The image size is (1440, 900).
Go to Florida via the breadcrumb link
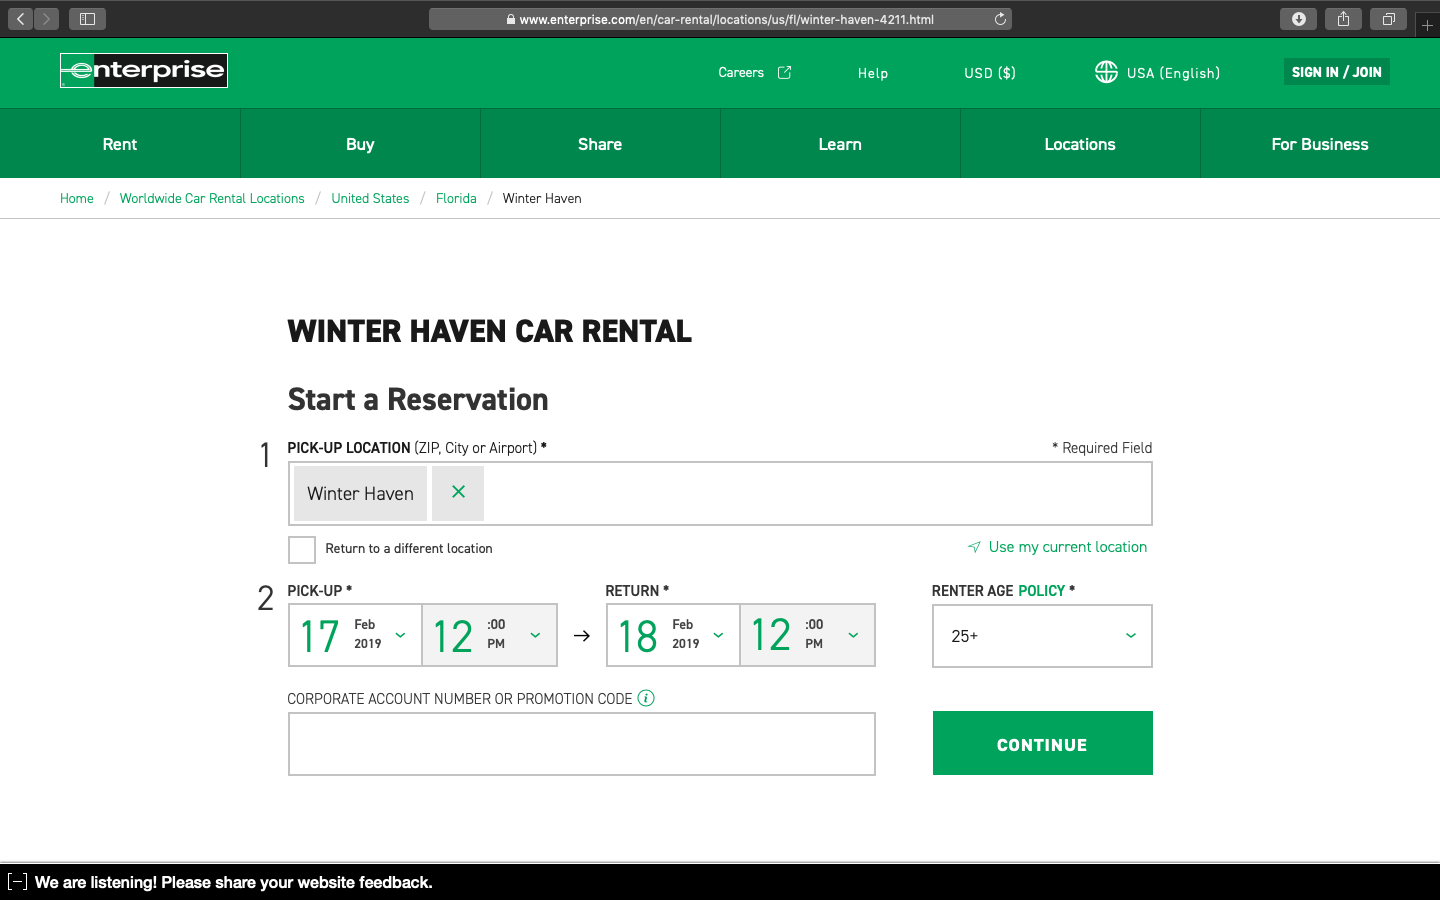click(456, 198)
